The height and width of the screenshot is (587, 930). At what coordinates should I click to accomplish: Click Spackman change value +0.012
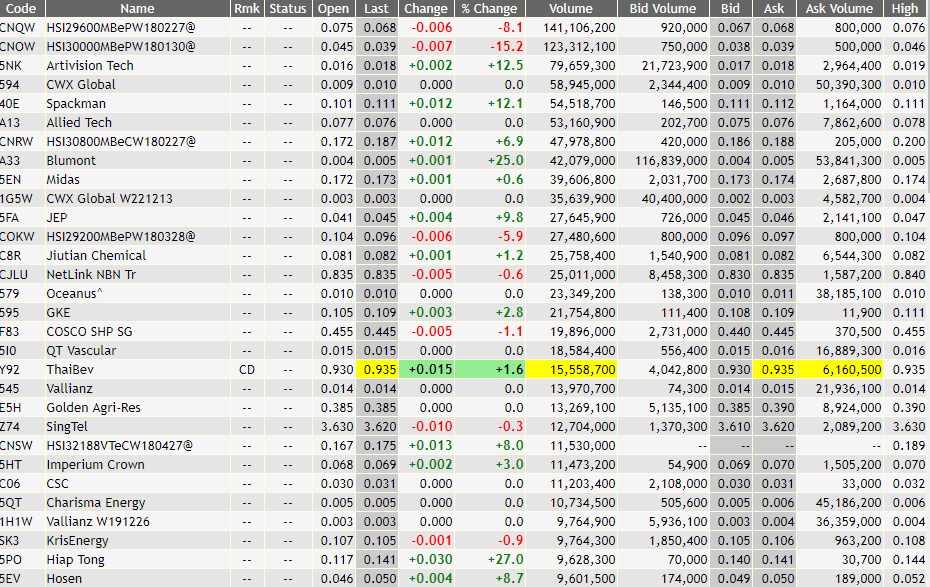(431, 103)
